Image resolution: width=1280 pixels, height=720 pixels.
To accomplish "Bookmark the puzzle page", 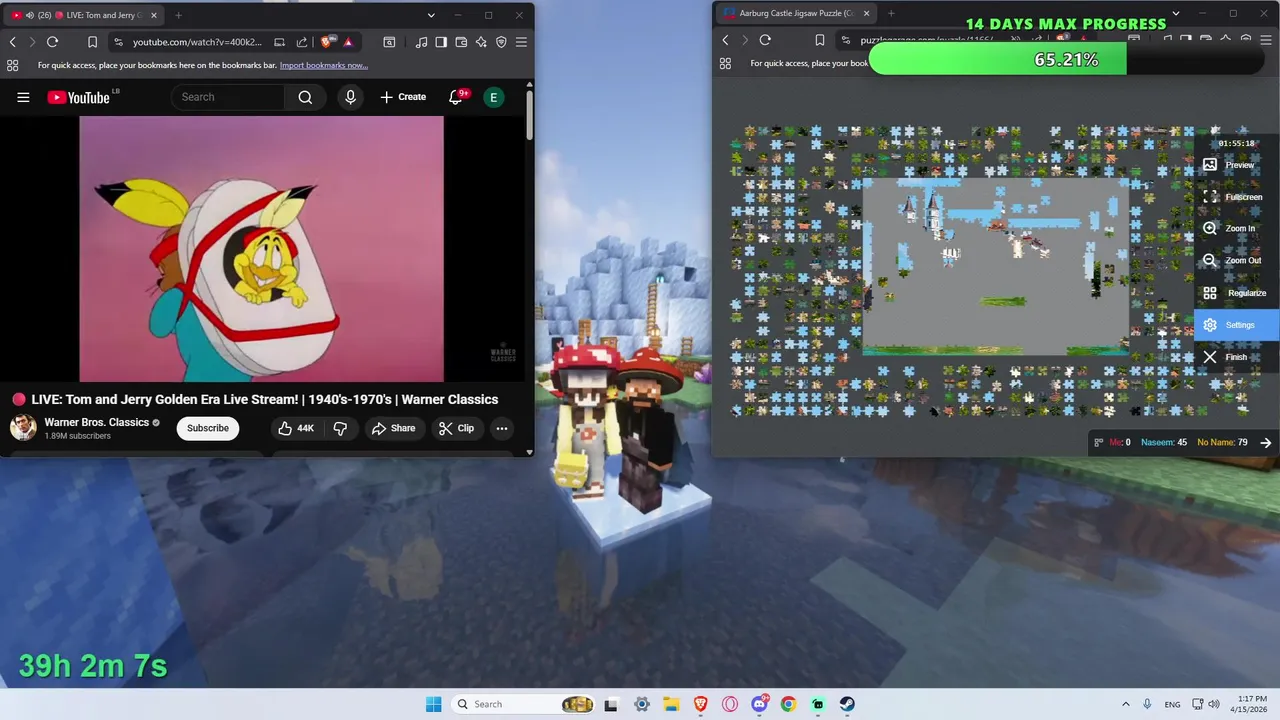I will pos(819,40).
